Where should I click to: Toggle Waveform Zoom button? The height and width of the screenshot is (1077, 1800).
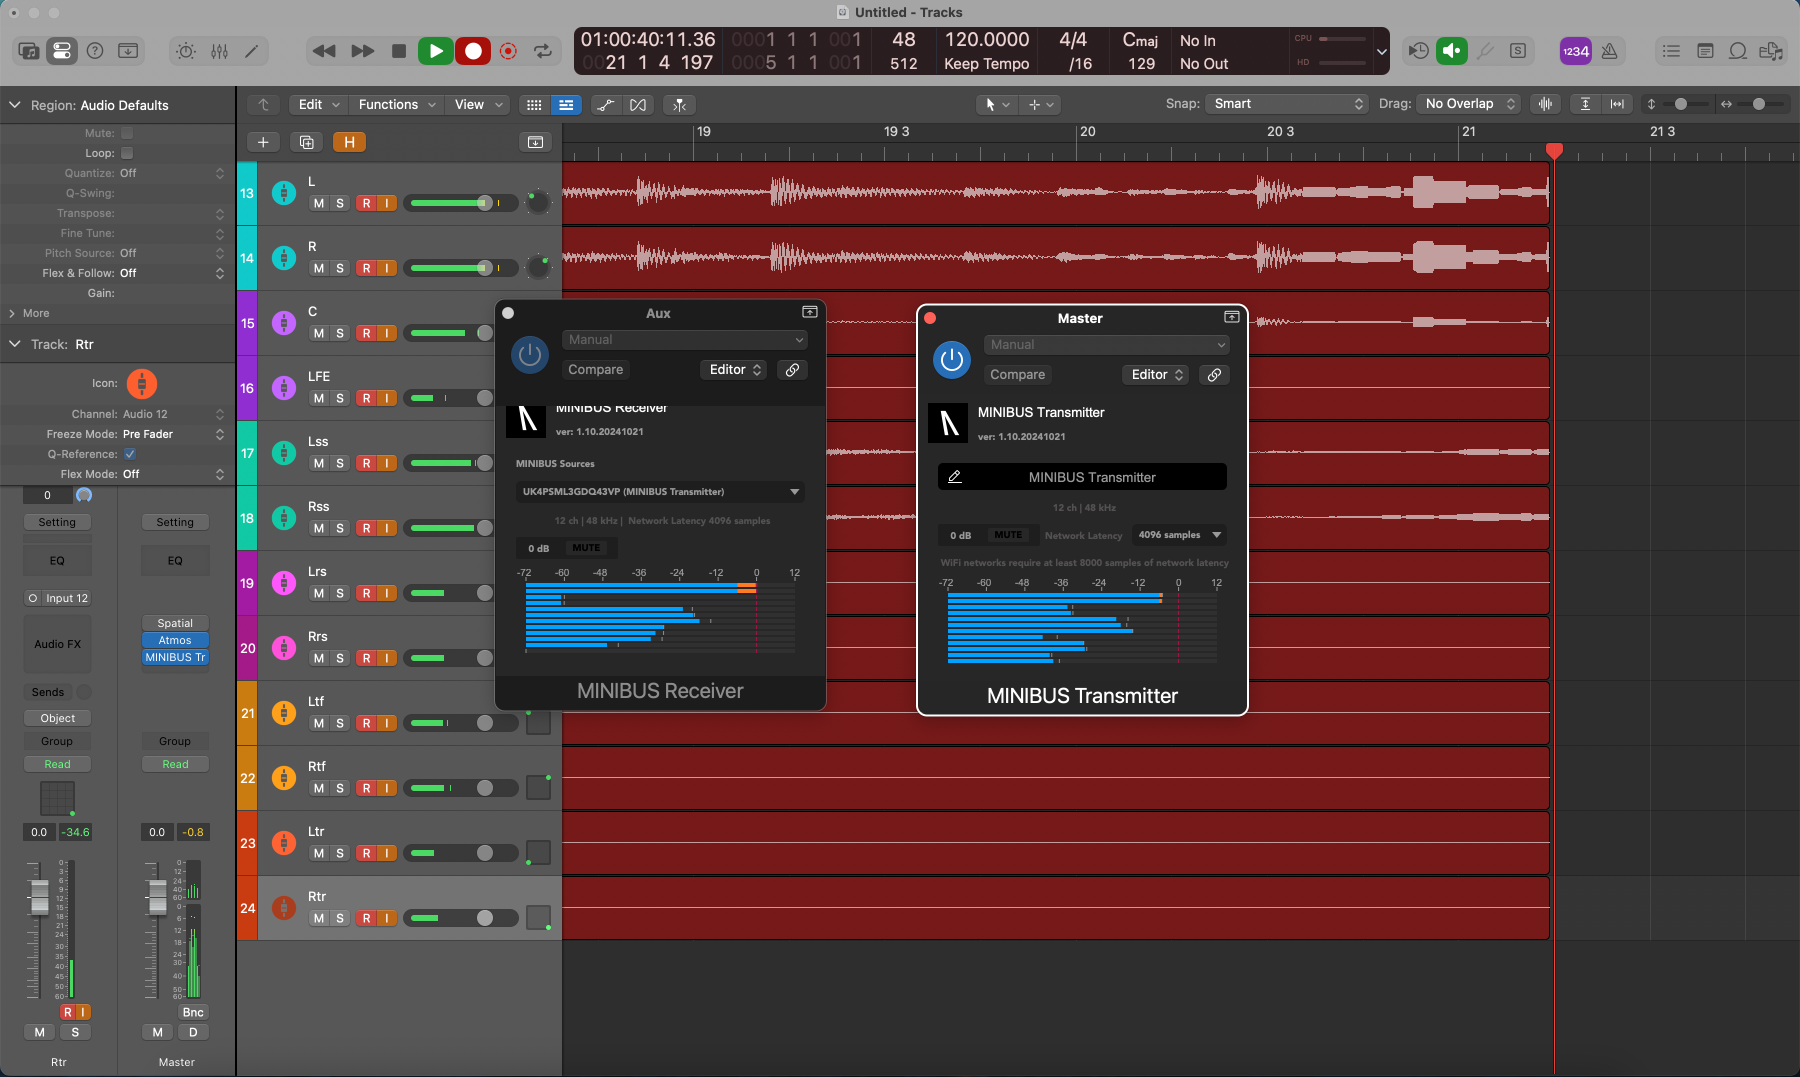(1545, 104)
